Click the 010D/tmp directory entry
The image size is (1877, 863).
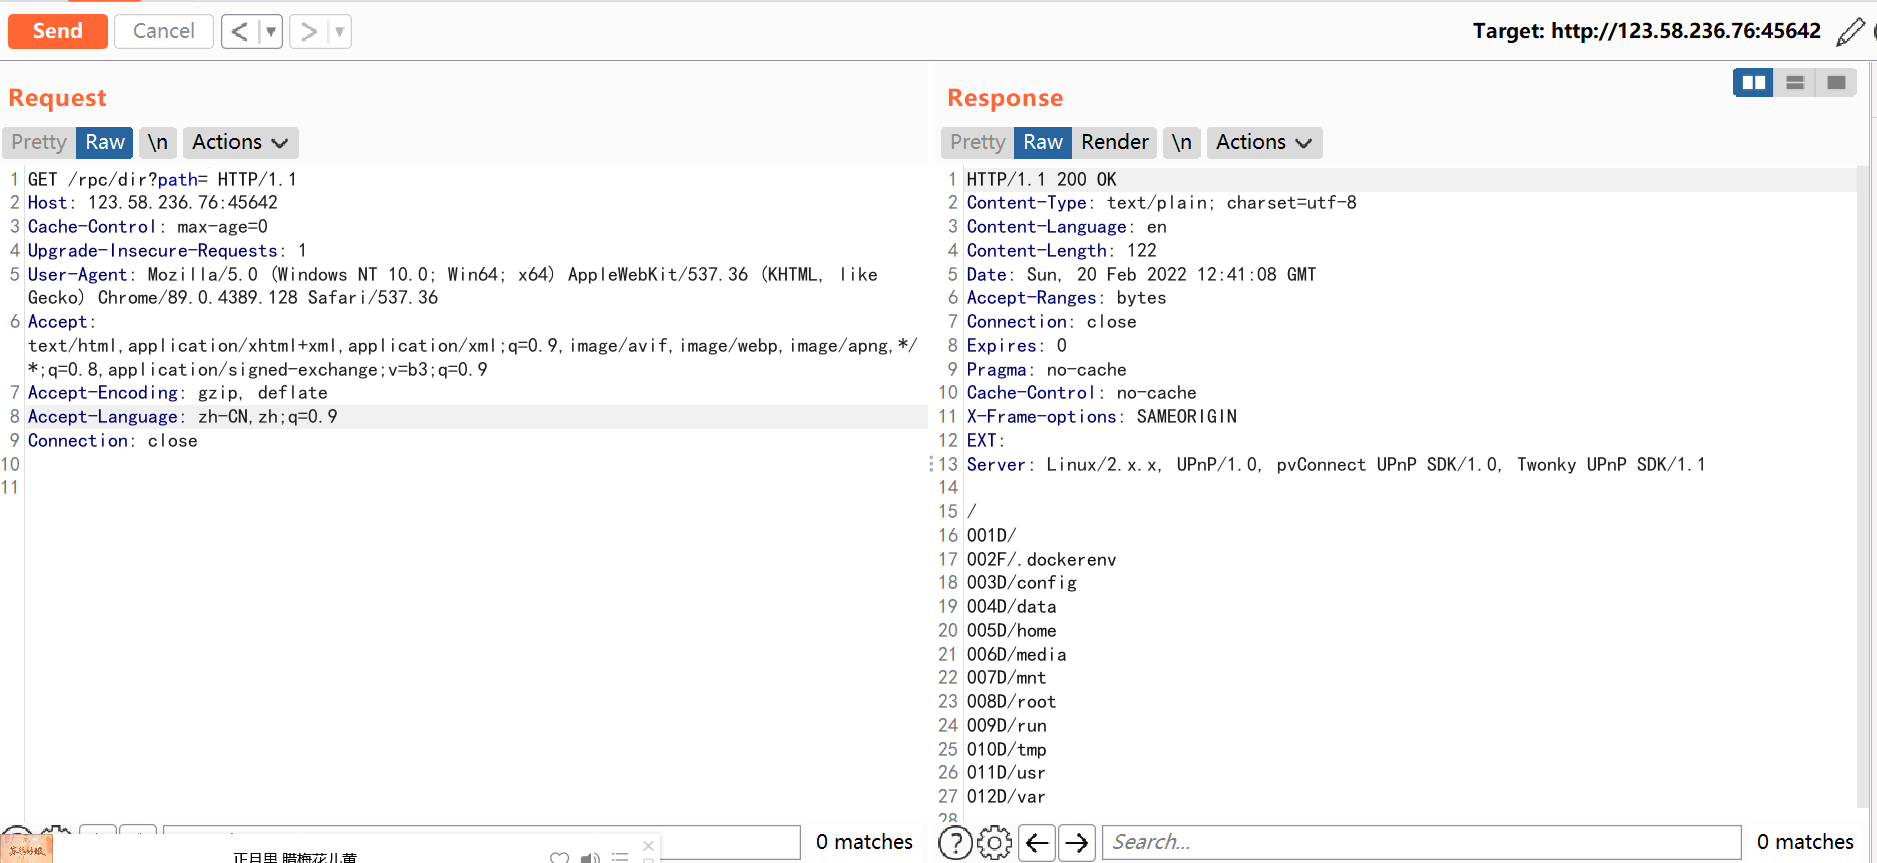[x=1007, y=750]
